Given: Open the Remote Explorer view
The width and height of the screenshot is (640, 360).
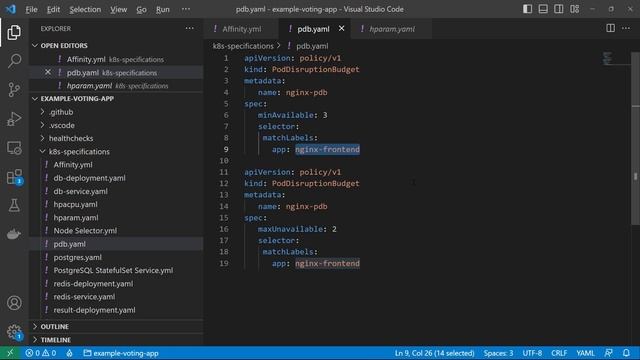Looking at the screenshot, I should coord(14,148).
